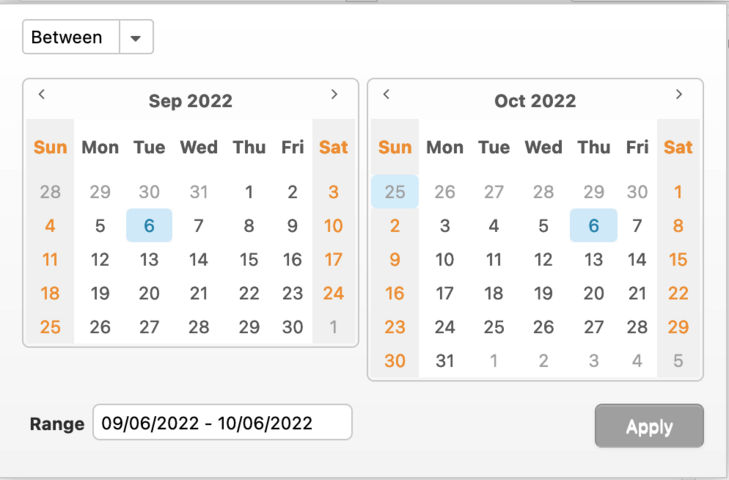Viewport: 729px width, 480px height.
Task: Select September 6 in the left calendar
Action: coord(149,226)
